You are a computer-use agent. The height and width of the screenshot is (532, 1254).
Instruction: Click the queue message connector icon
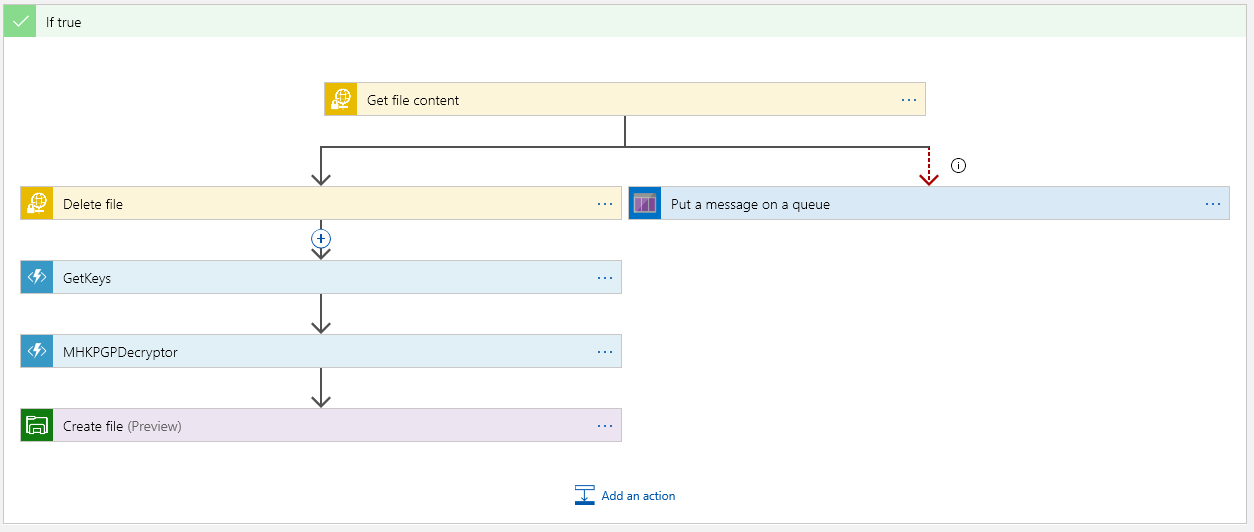pos(645,204)
